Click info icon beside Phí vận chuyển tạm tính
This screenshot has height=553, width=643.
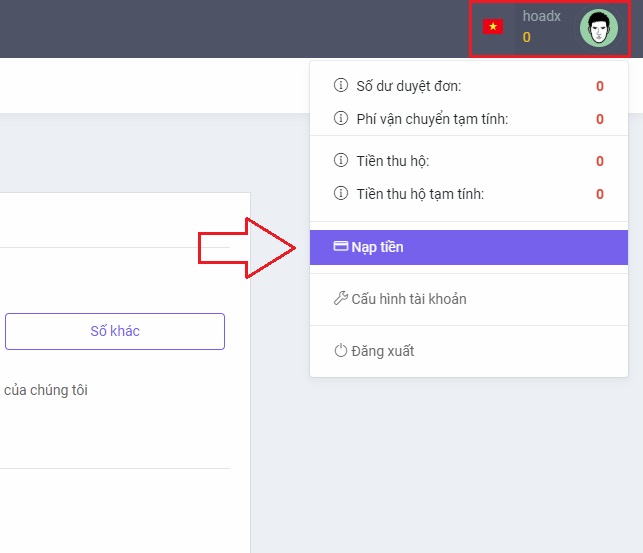[x=341, y=119]
